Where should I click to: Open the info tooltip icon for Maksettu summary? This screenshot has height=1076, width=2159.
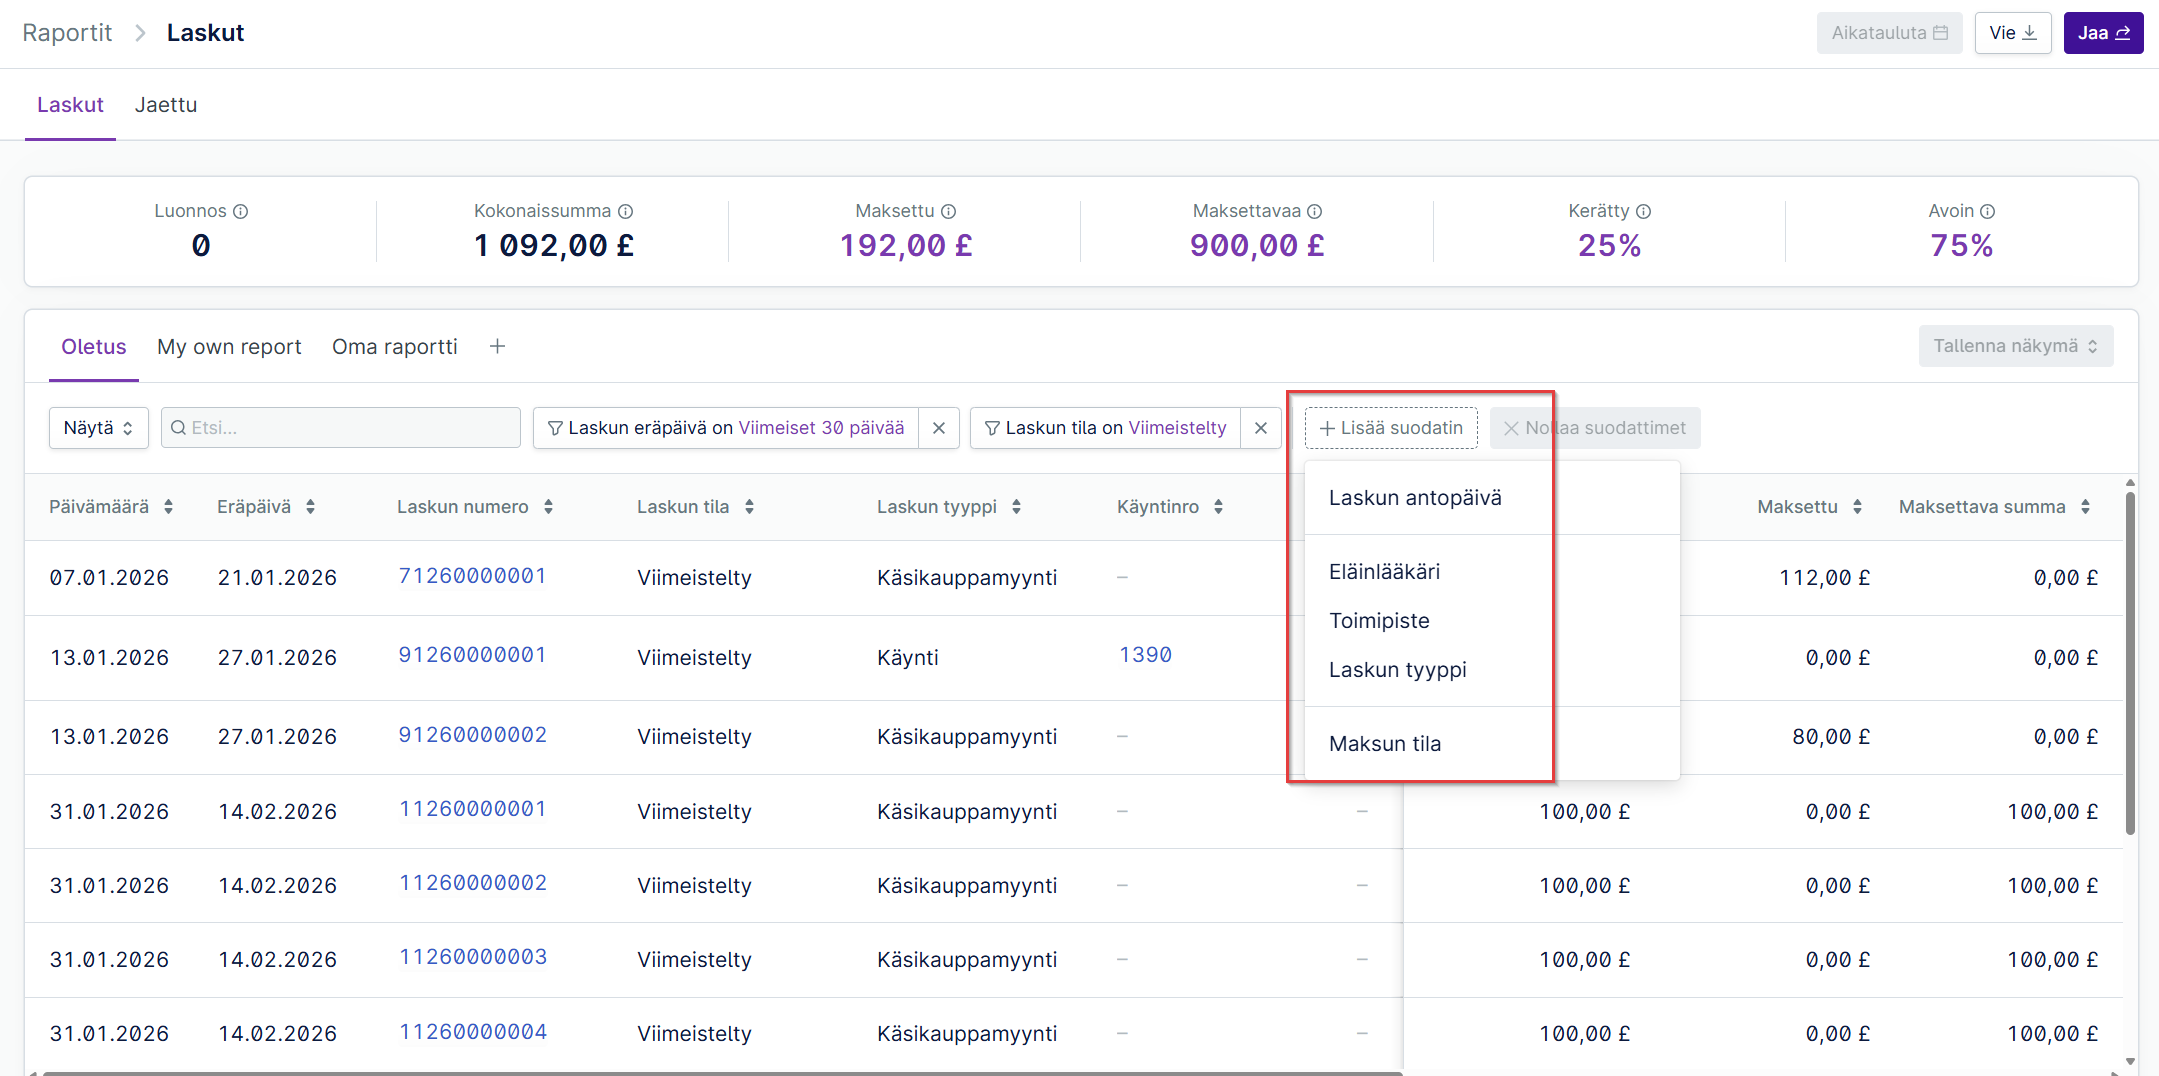(949, 211)
